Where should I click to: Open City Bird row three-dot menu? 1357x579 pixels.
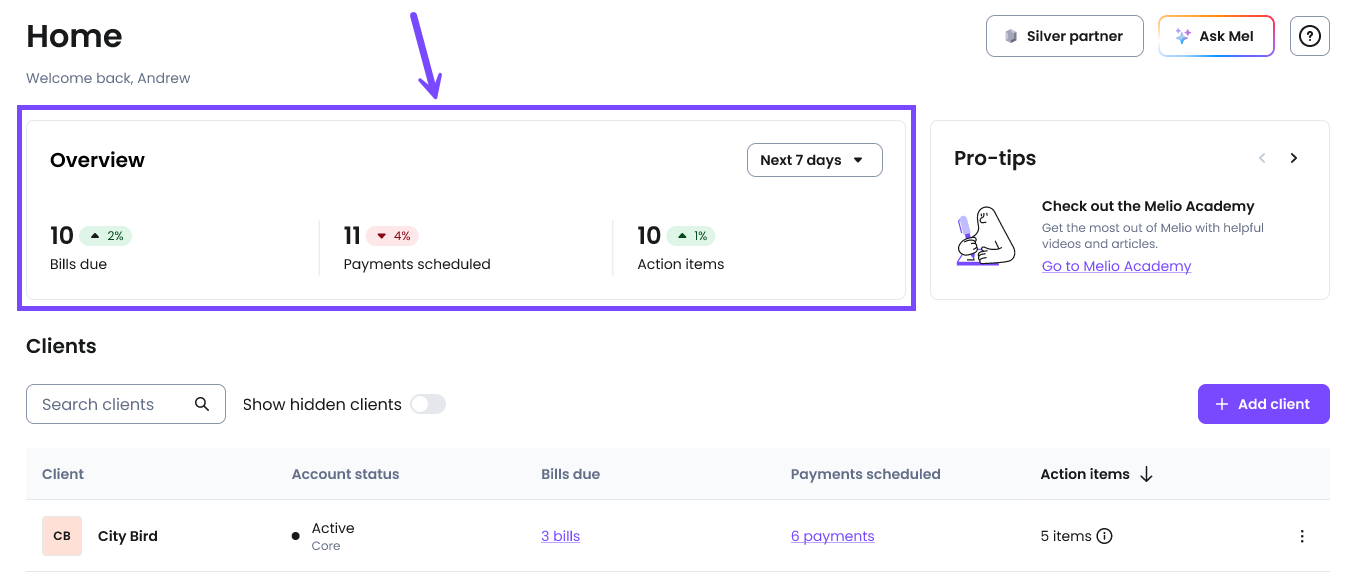point(1302,536)
